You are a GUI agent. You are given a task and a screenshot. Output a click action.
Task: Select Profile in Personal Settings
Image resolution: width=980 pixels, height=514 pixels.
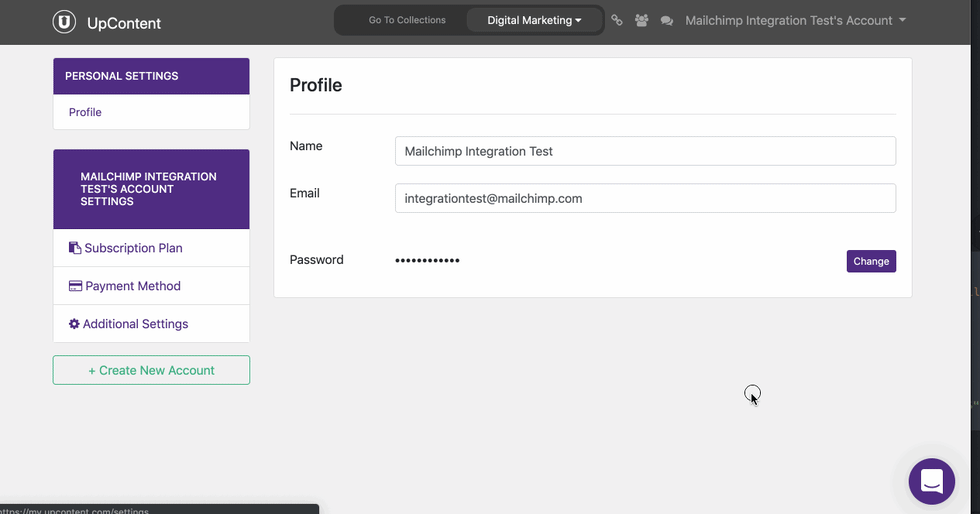pos(85,112)
